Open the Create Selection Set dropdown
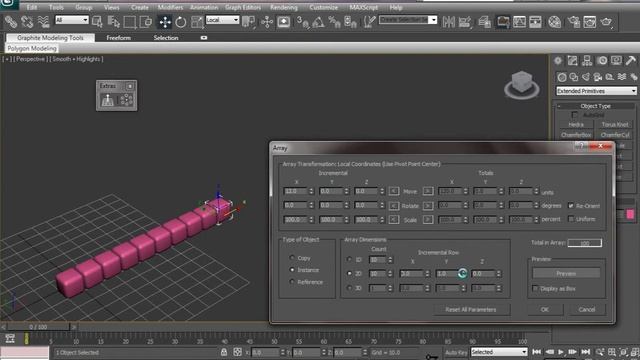Viewport: 640px width, 360px height. [408, 20]
